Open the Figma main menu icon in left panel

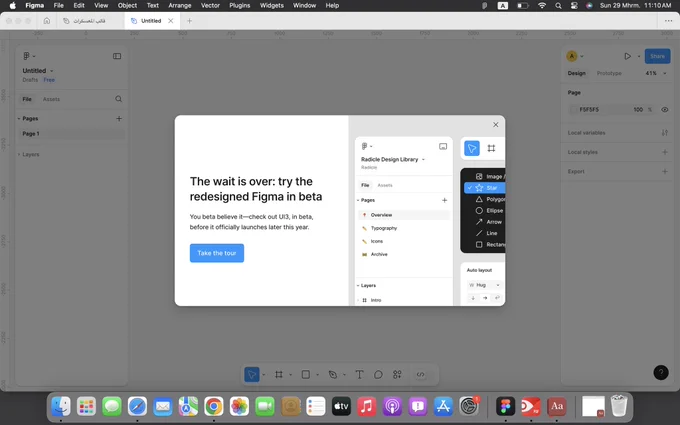click(26, 56)
